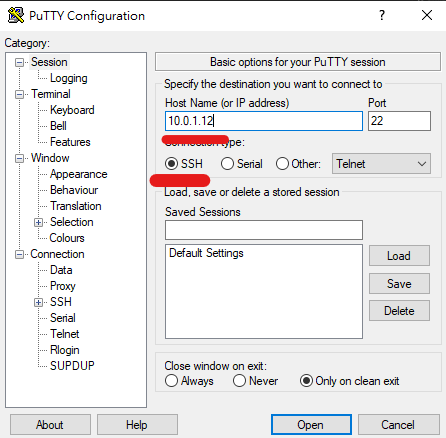This screenshot has width=446, height=438.
Task: Click the question mark help icon
Action: click(x=382, y=15)
